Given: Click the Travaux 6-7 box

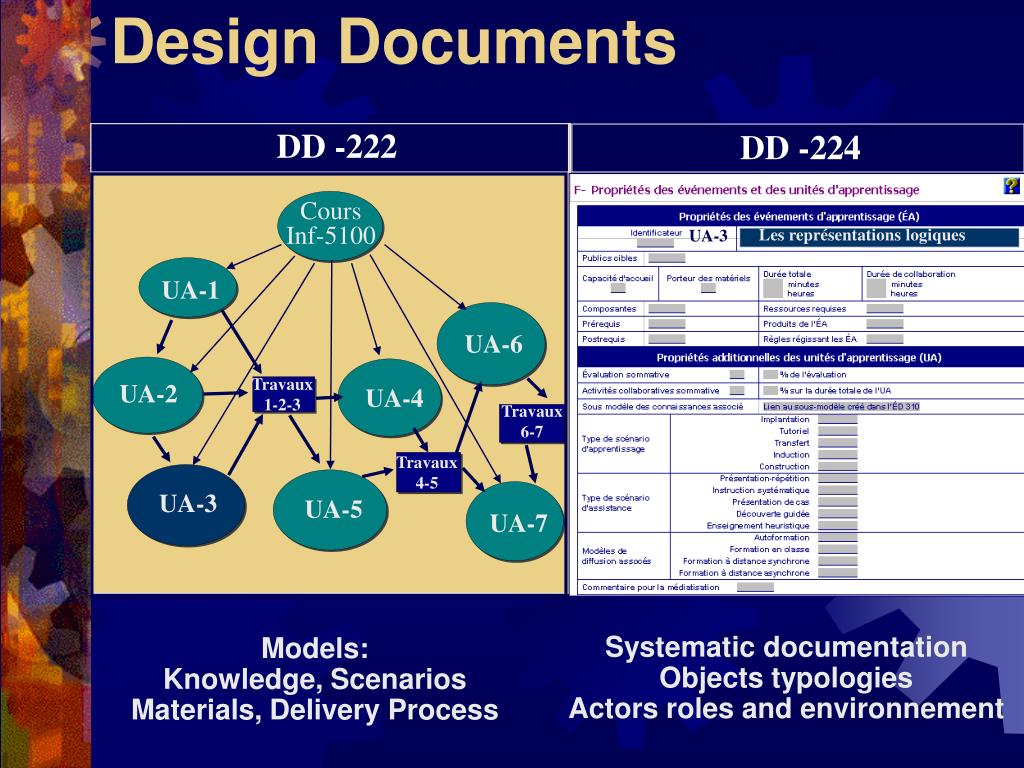Looking at the screenshot, I should point(532,423).
